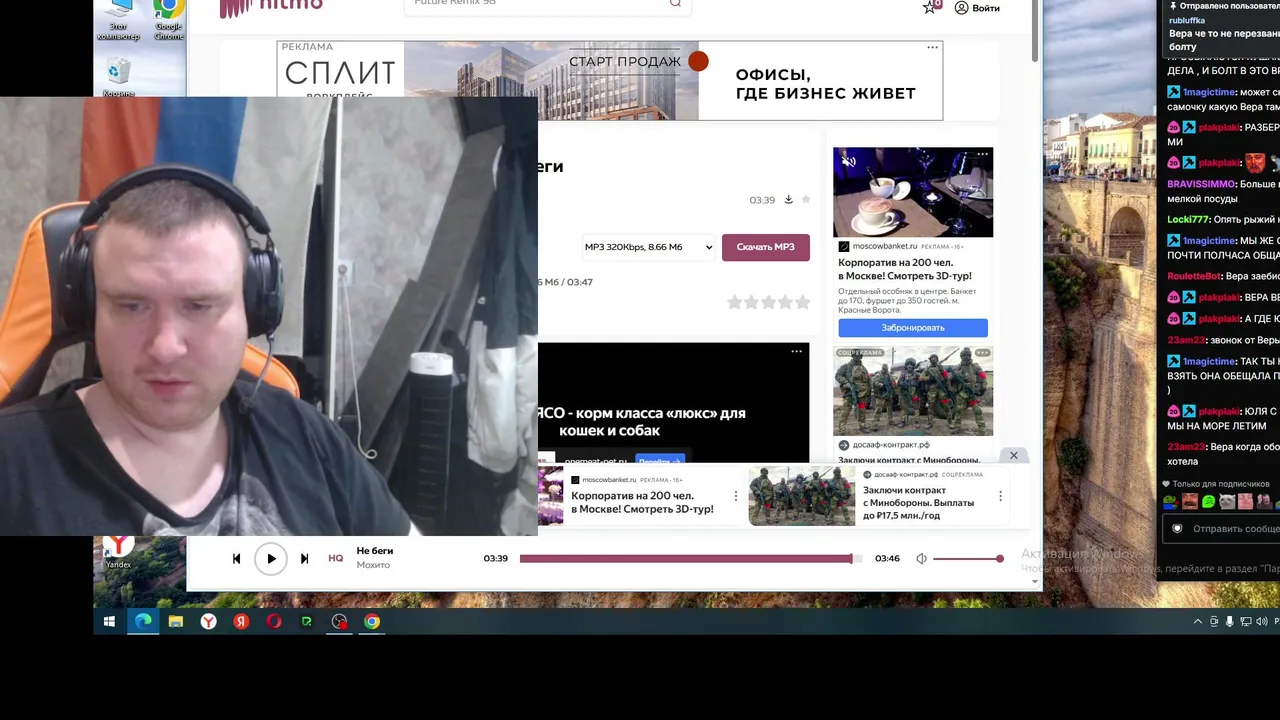Open the Сплит offices banner ad
1280x720 pixels.
tap(609, 80)
